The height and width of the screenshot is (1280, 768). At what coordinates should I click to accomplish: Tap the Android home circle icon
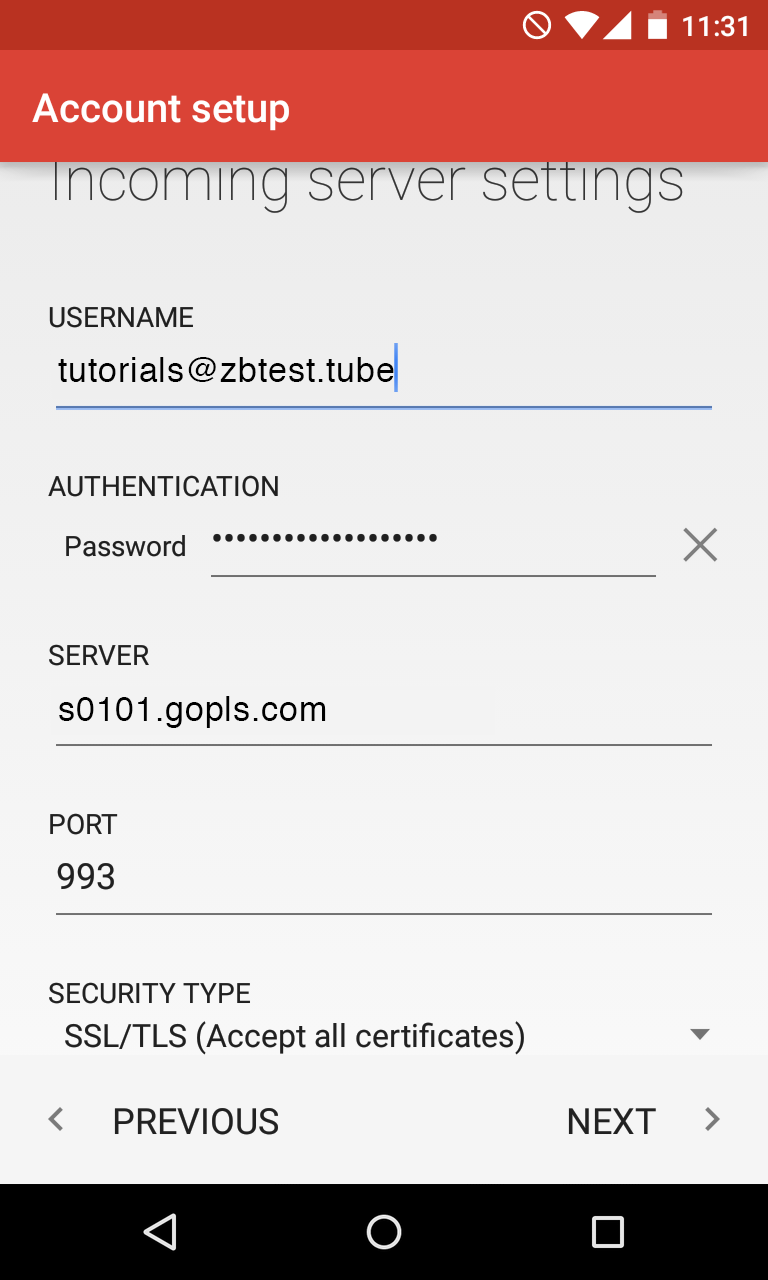tap(384, 1231)
